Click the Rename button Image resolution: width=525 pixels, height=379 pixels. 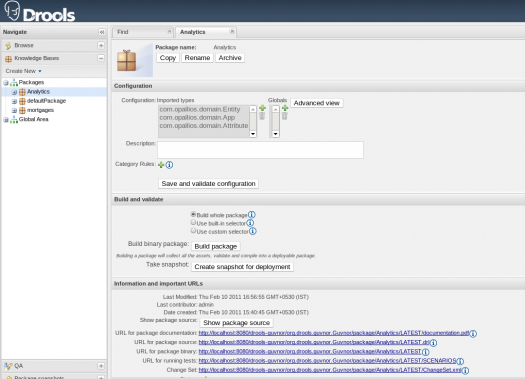(x=197, y=58)
